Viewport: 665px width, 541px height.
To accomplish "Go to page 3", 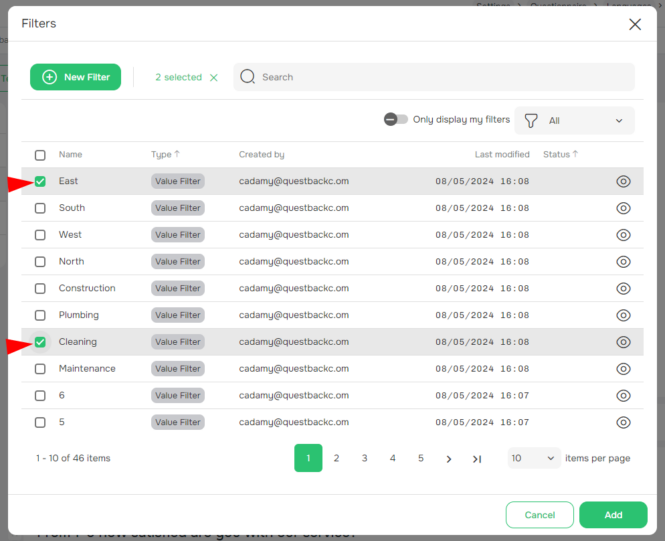I will 364,458.
